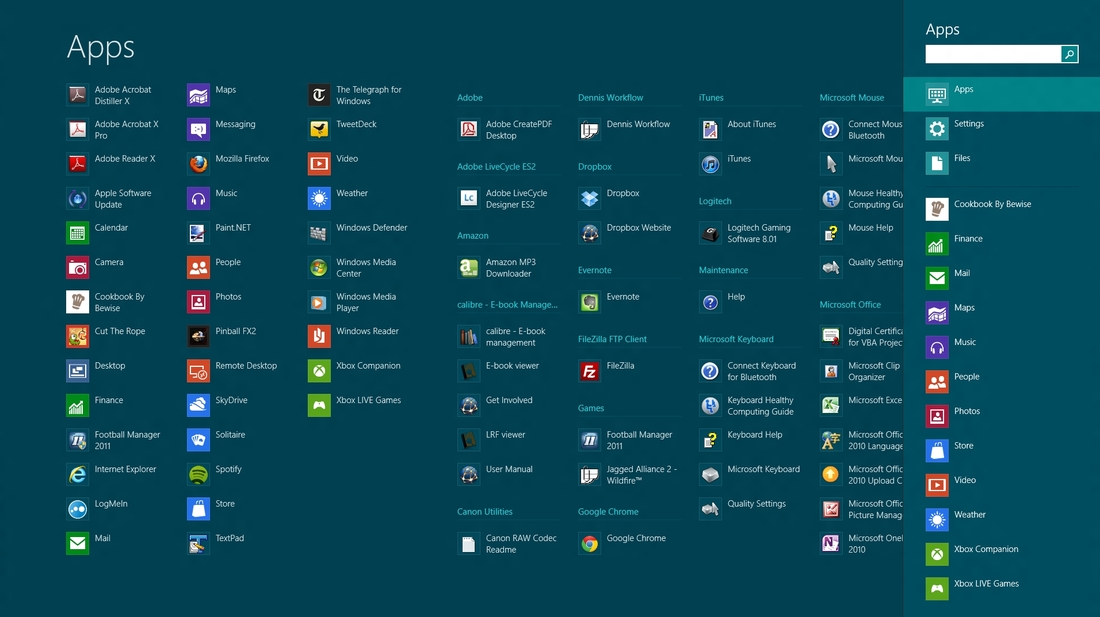
Task: Open the Xbox Companion icon in app grid
Action: point(318,371)
